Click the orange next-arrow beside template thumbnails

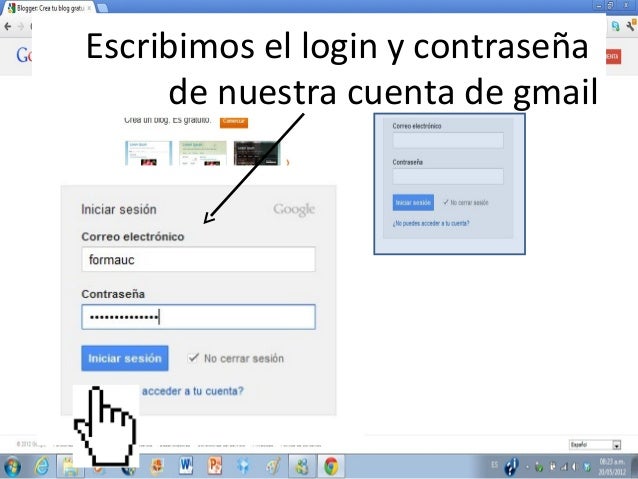(288, 163)
